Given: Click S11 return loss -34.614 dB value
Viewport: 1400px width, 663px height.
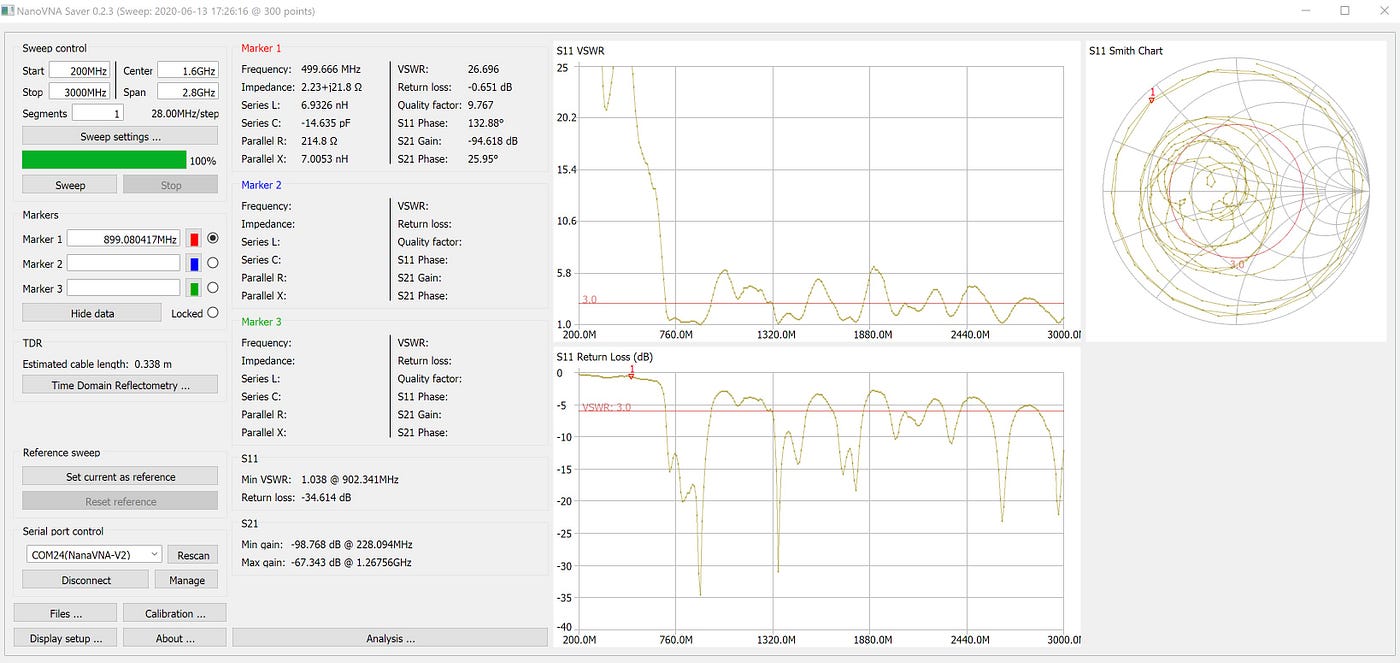Looking at the screenshot, I should 326,497.
